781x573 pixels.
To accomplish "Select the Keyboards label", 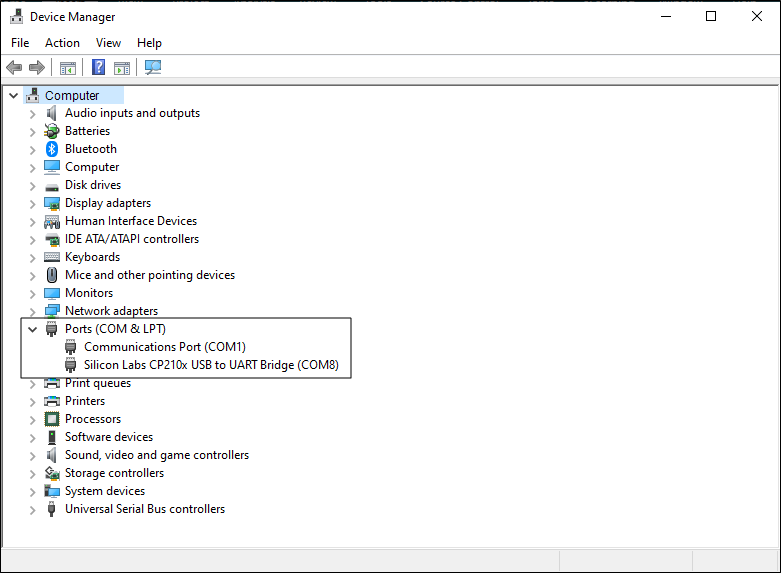I will (x=93, y=257).
